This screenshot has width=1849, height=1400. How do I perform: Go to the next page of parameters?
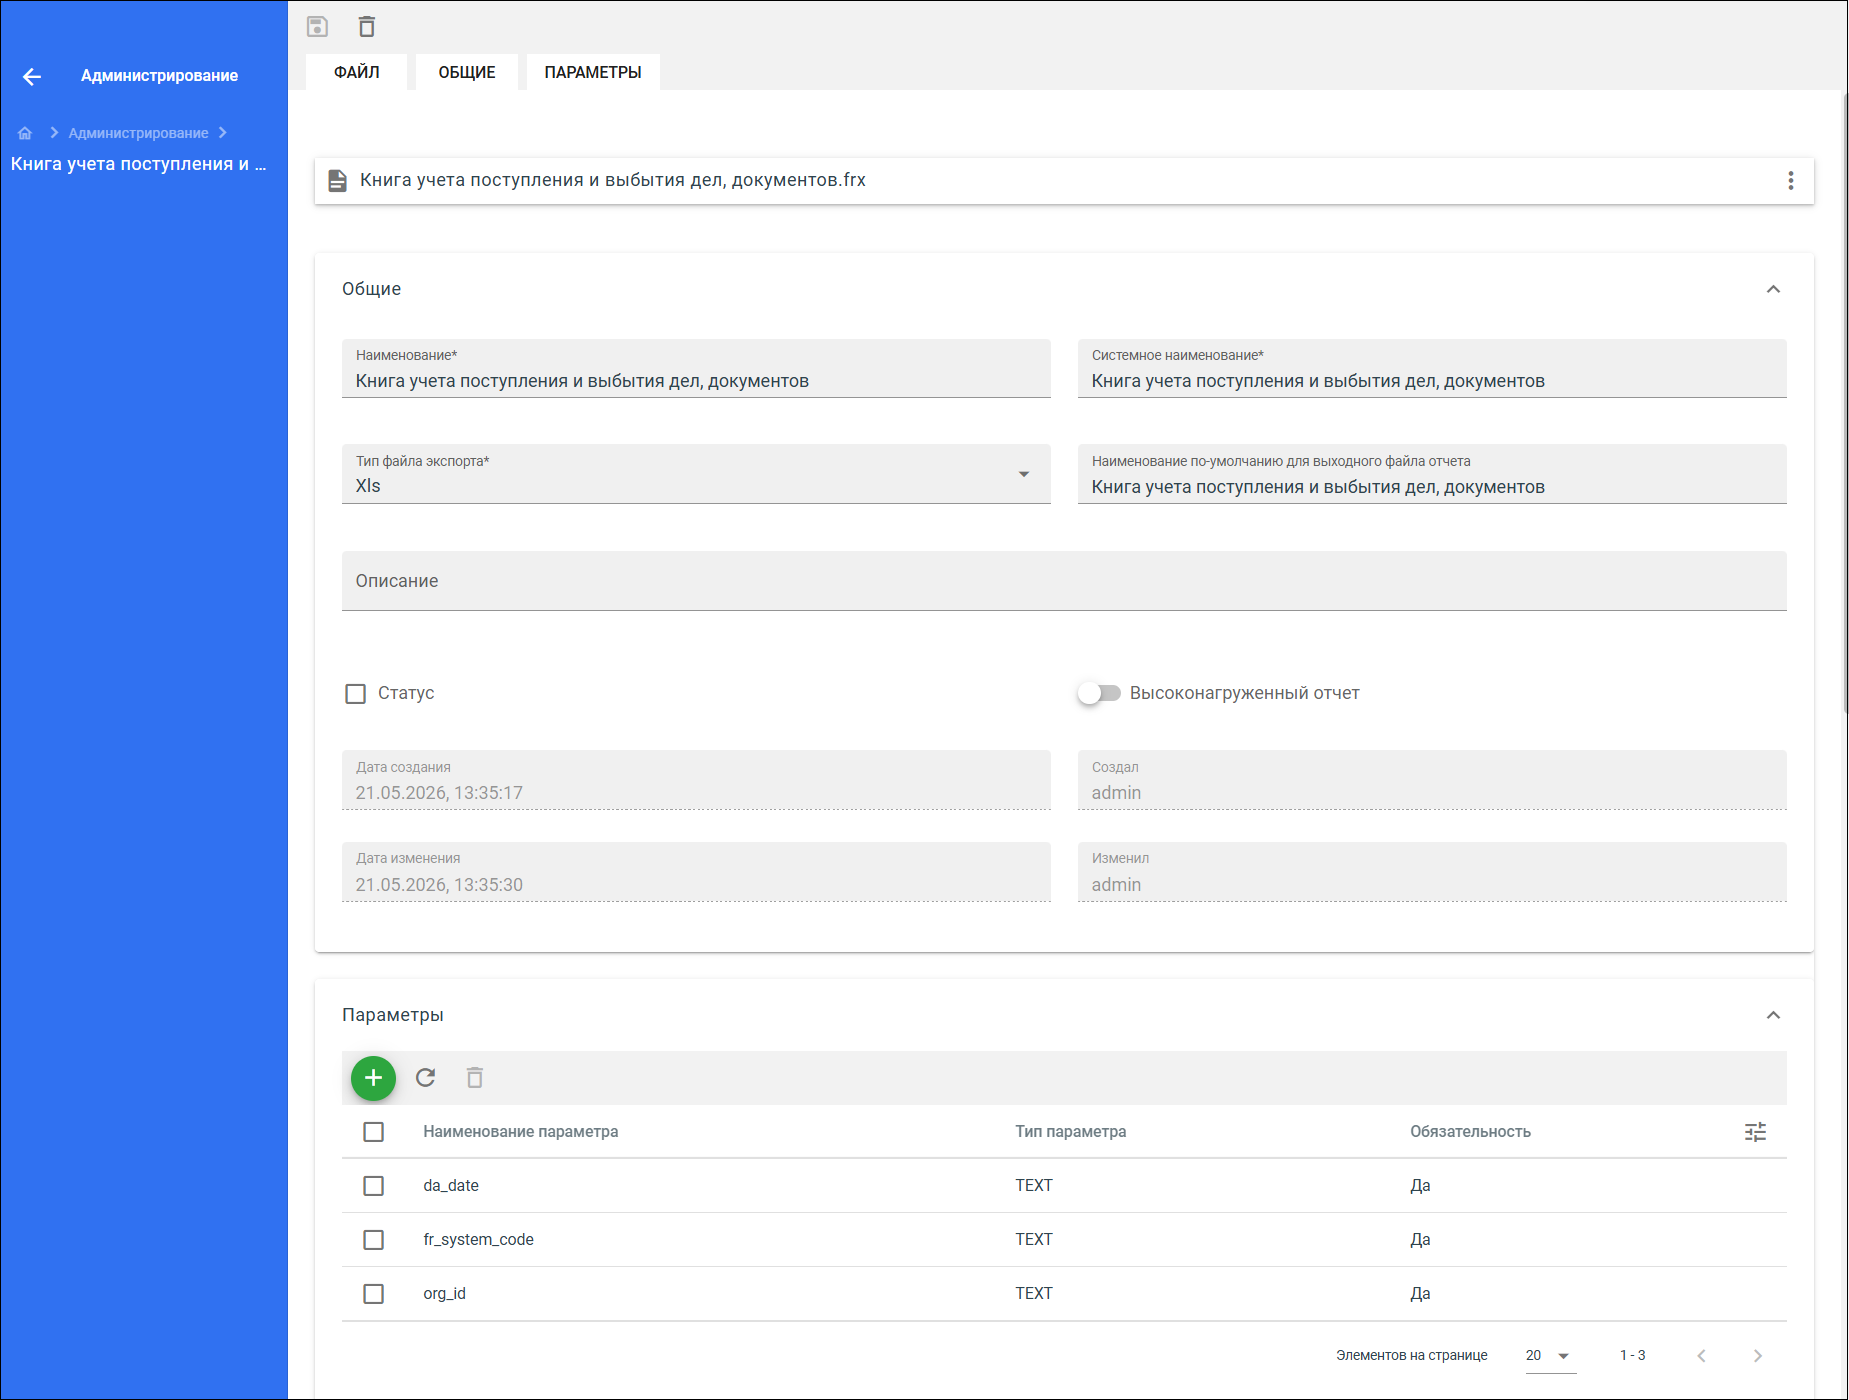(x=1757, y=1356)
